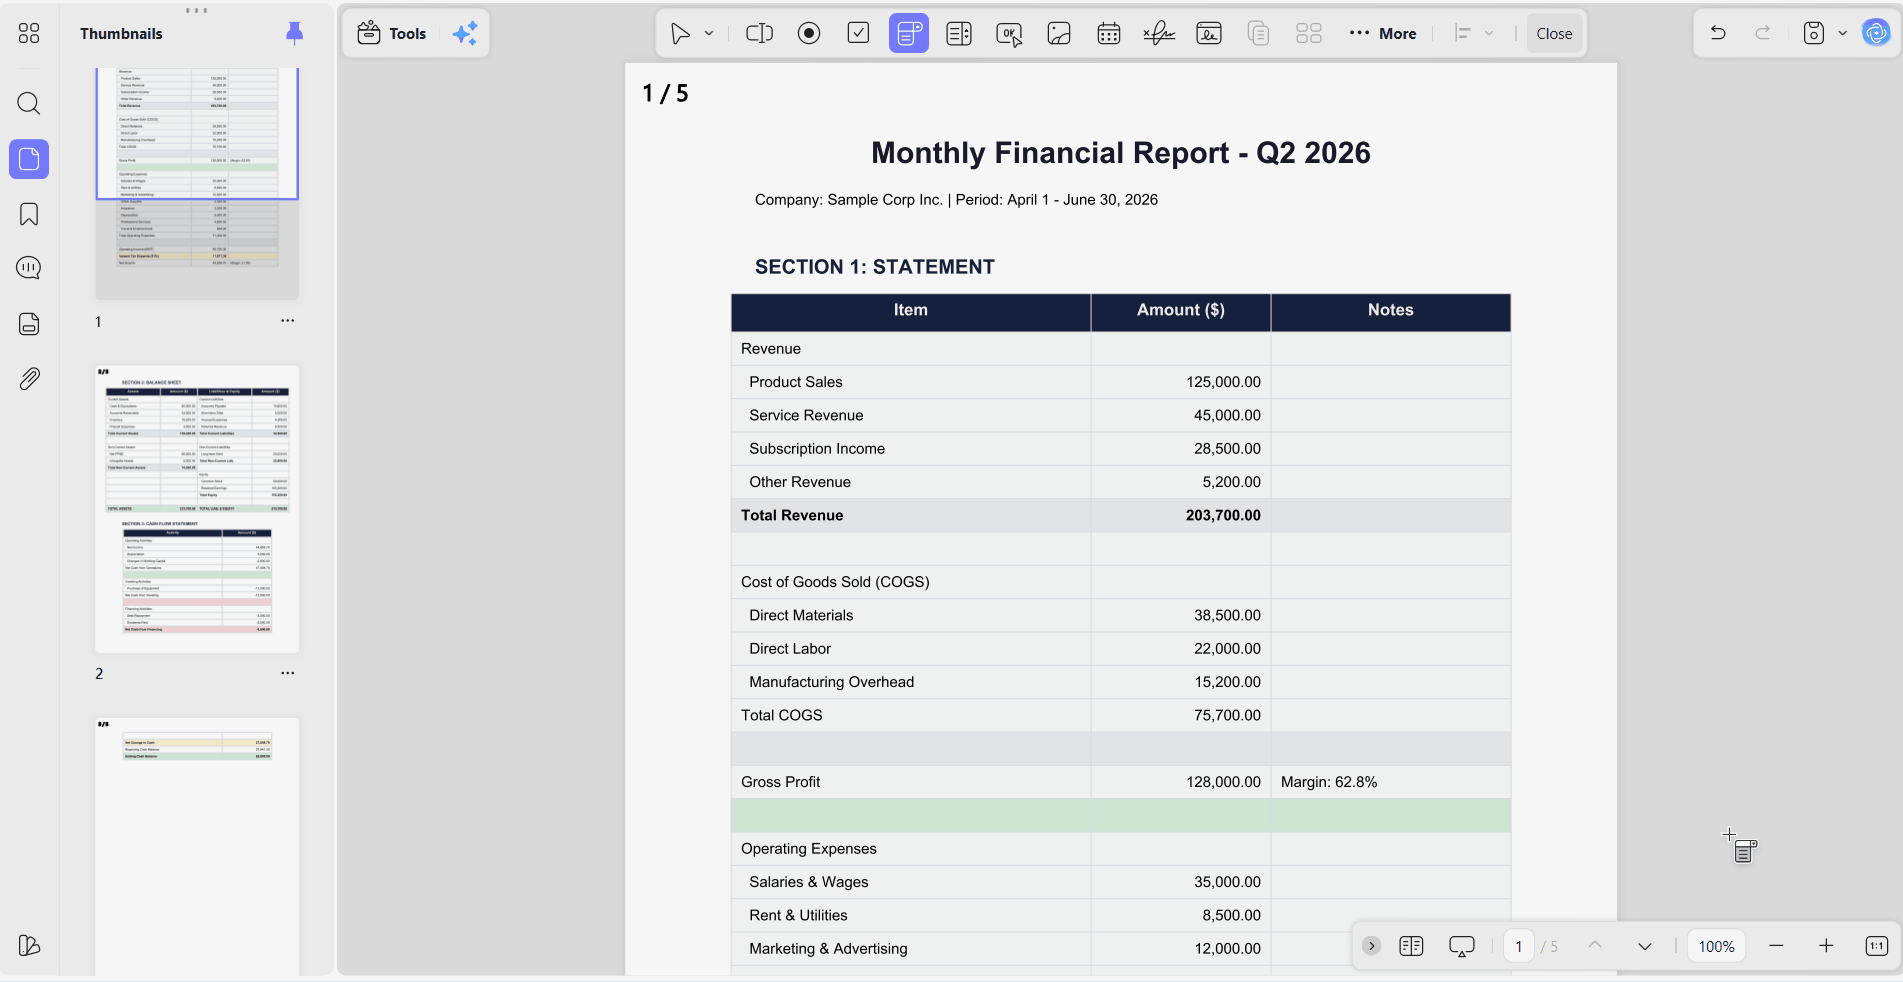The image size is (1903, 982).
Task: Select the digital signature field tool
Action: coord(1209,34)
